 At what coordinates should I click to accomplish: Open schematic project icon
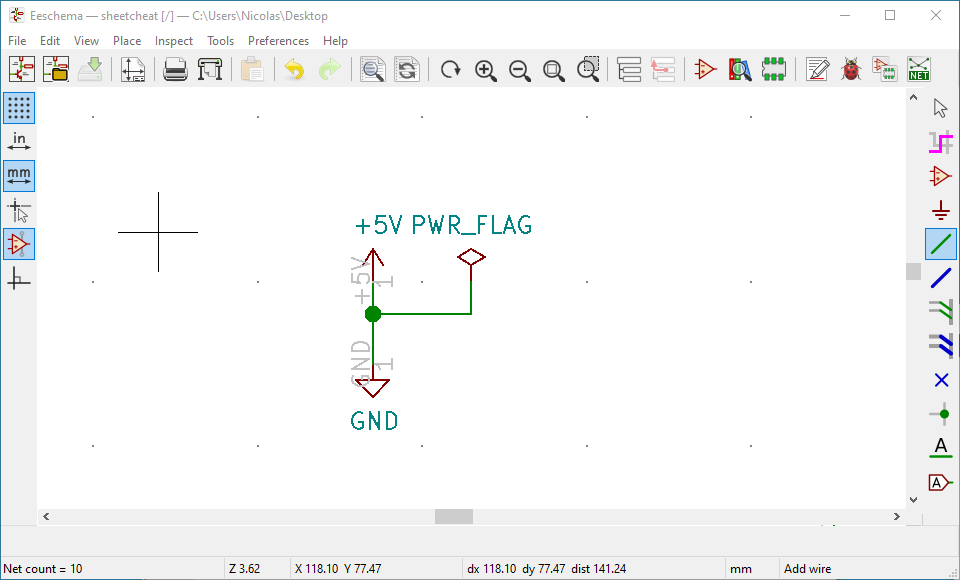(x=56, y=69)
